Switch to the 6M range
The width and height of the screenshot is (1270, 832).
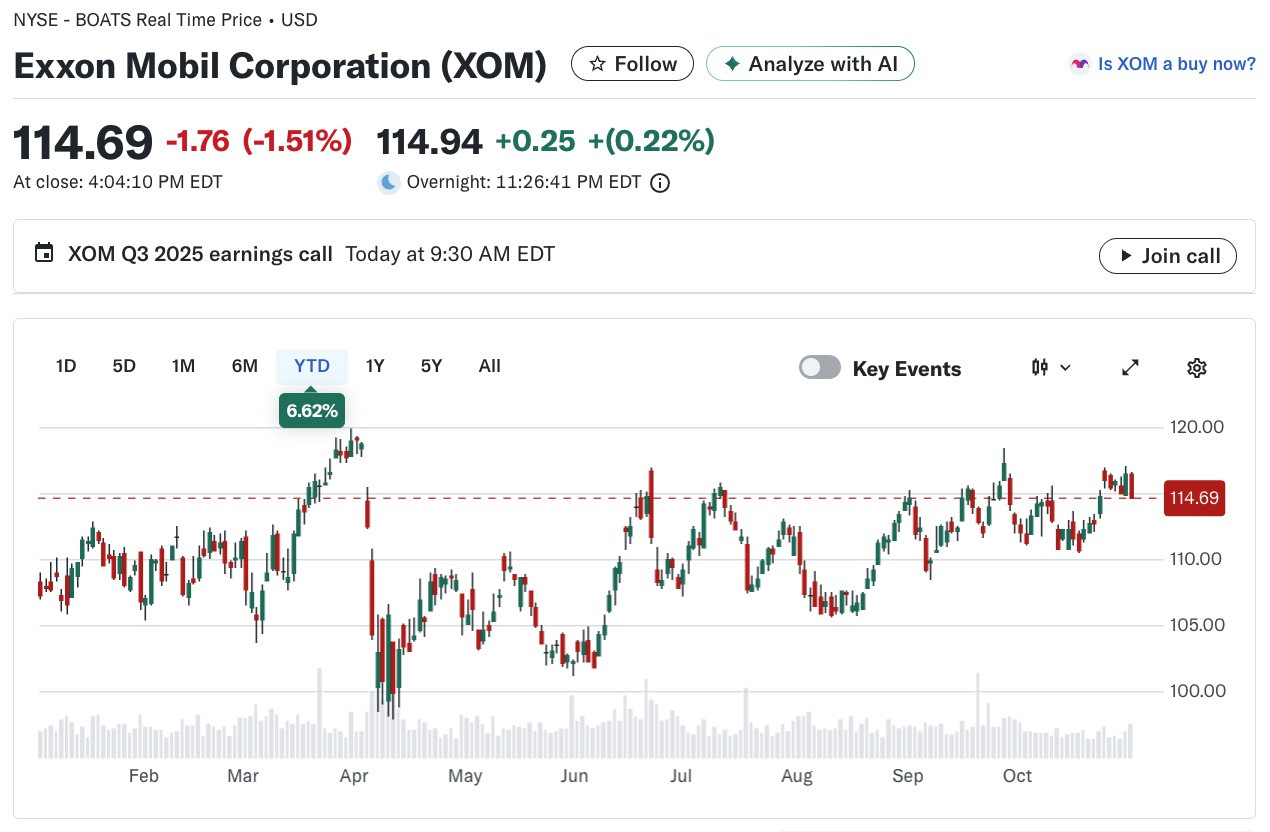(x=245, y=366)
